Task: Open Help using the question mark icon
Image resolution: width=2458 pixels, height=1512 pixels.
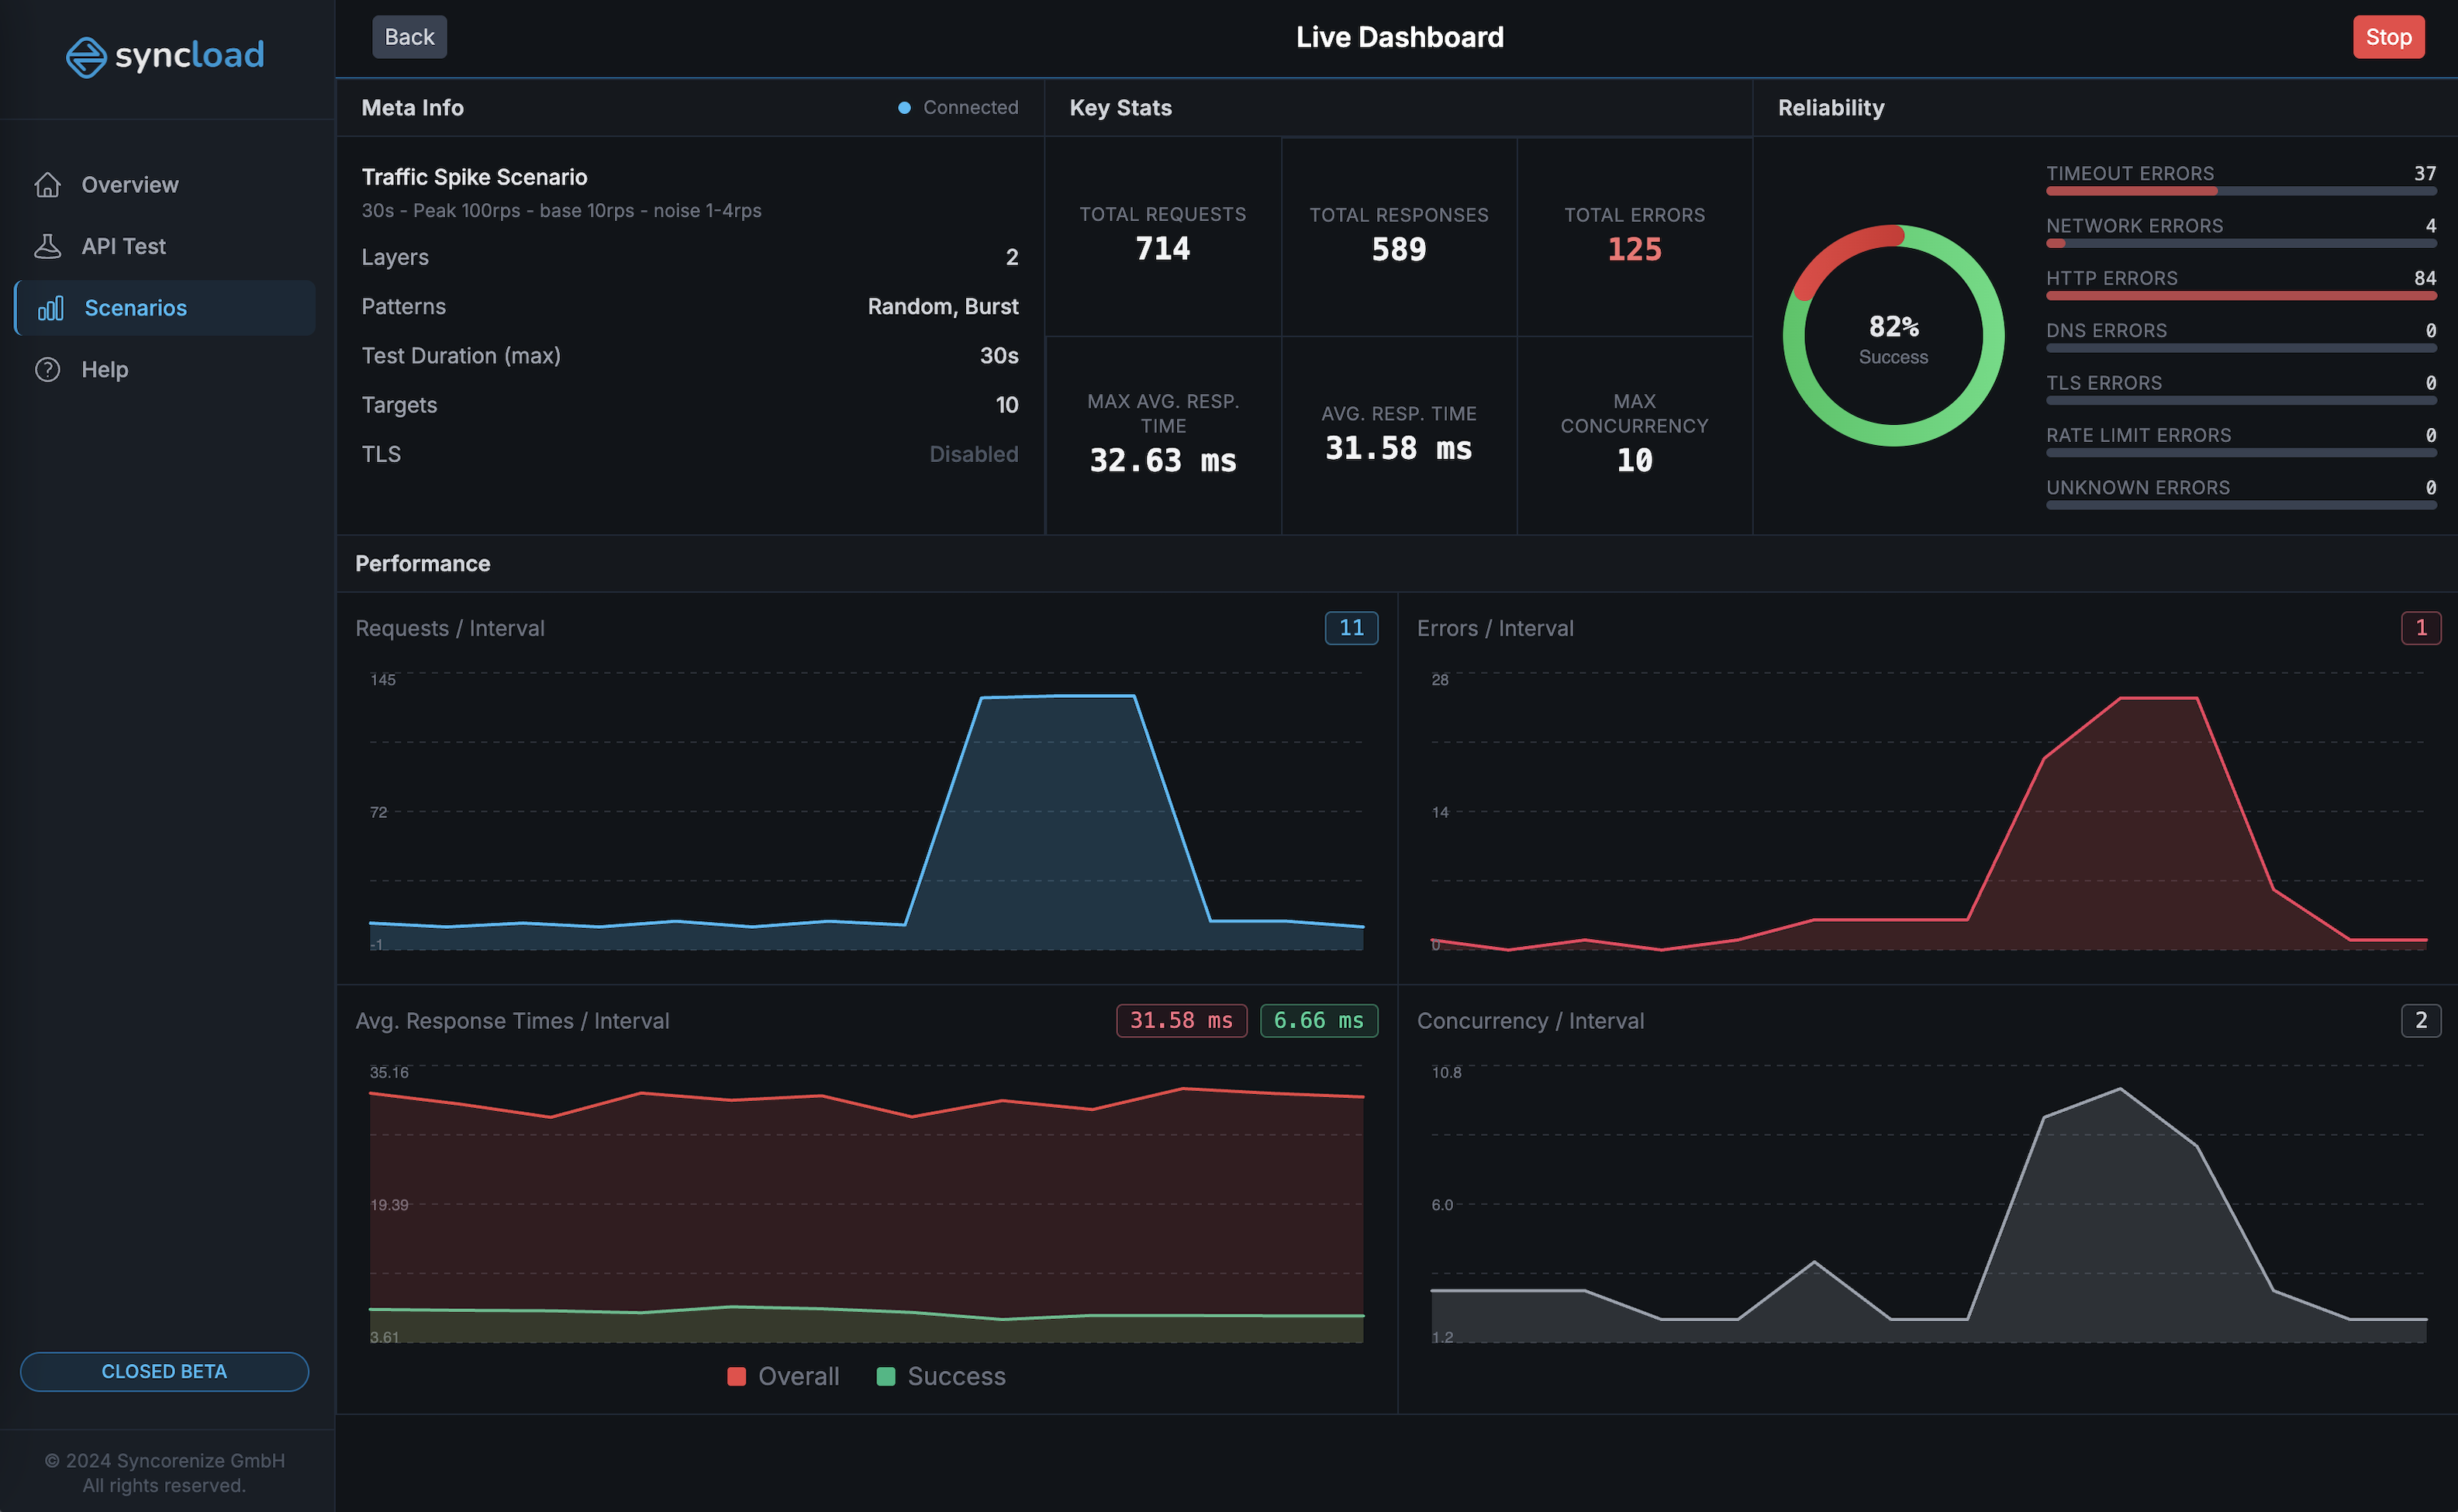Action: (x=48, y=369)
